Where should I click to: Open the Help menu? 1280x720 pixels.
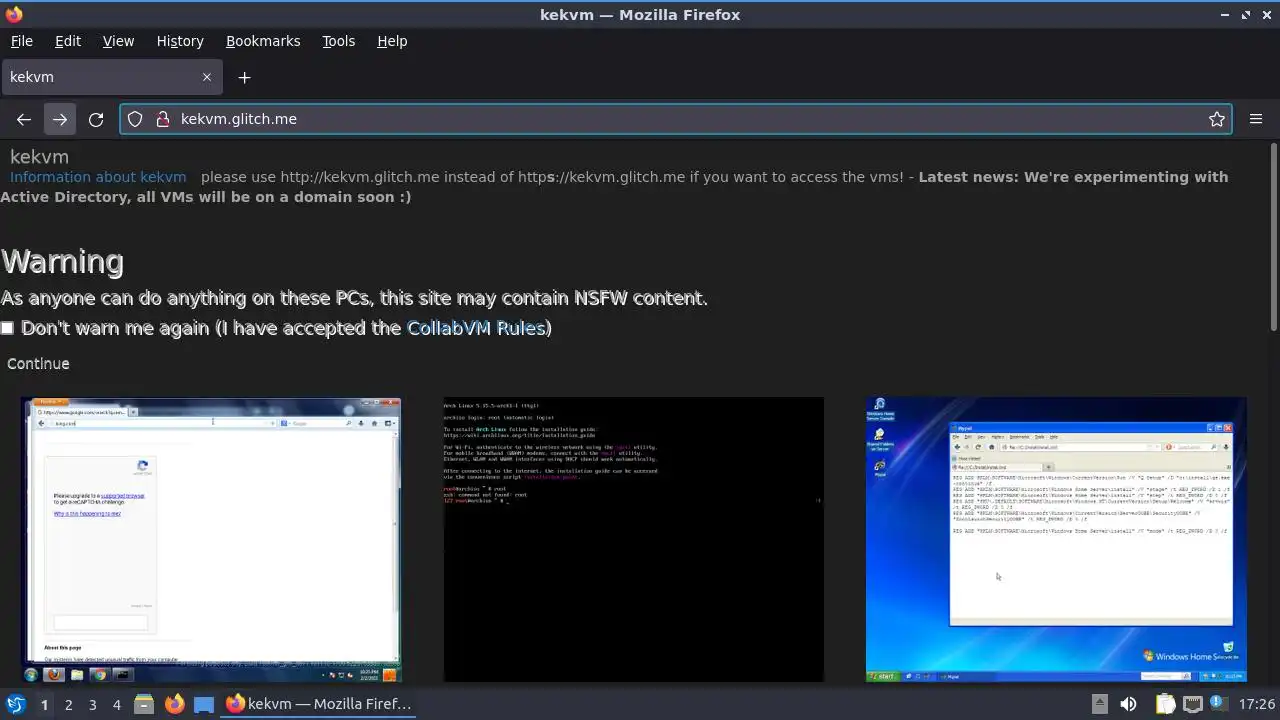pos(392,41)
